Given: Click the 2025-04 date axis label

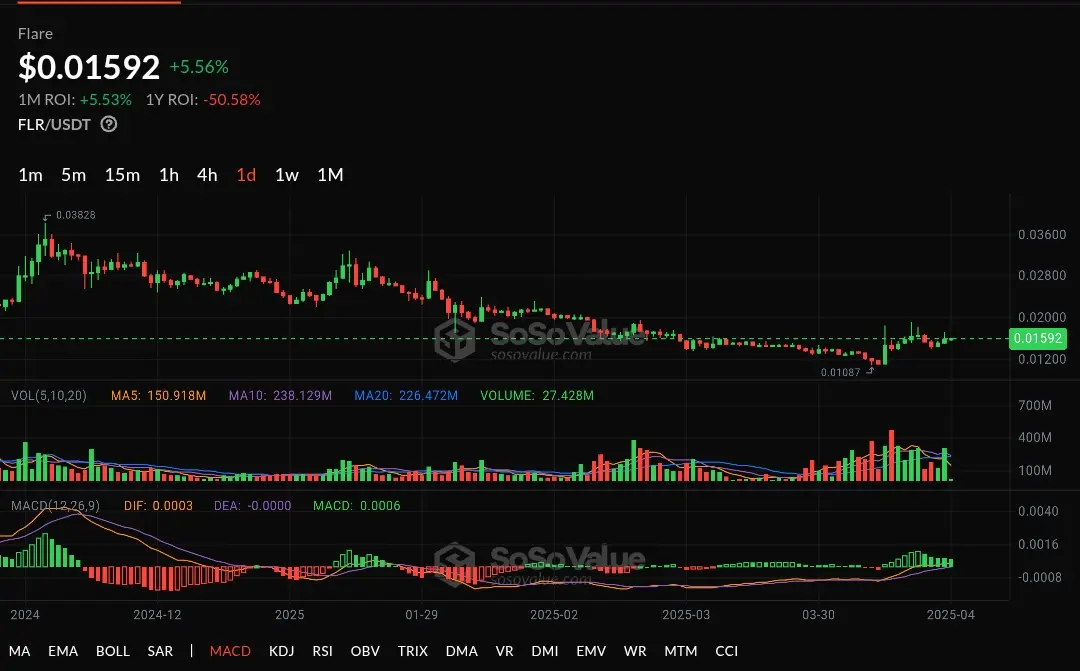Looking at the screenshot, I should point(951,615).
